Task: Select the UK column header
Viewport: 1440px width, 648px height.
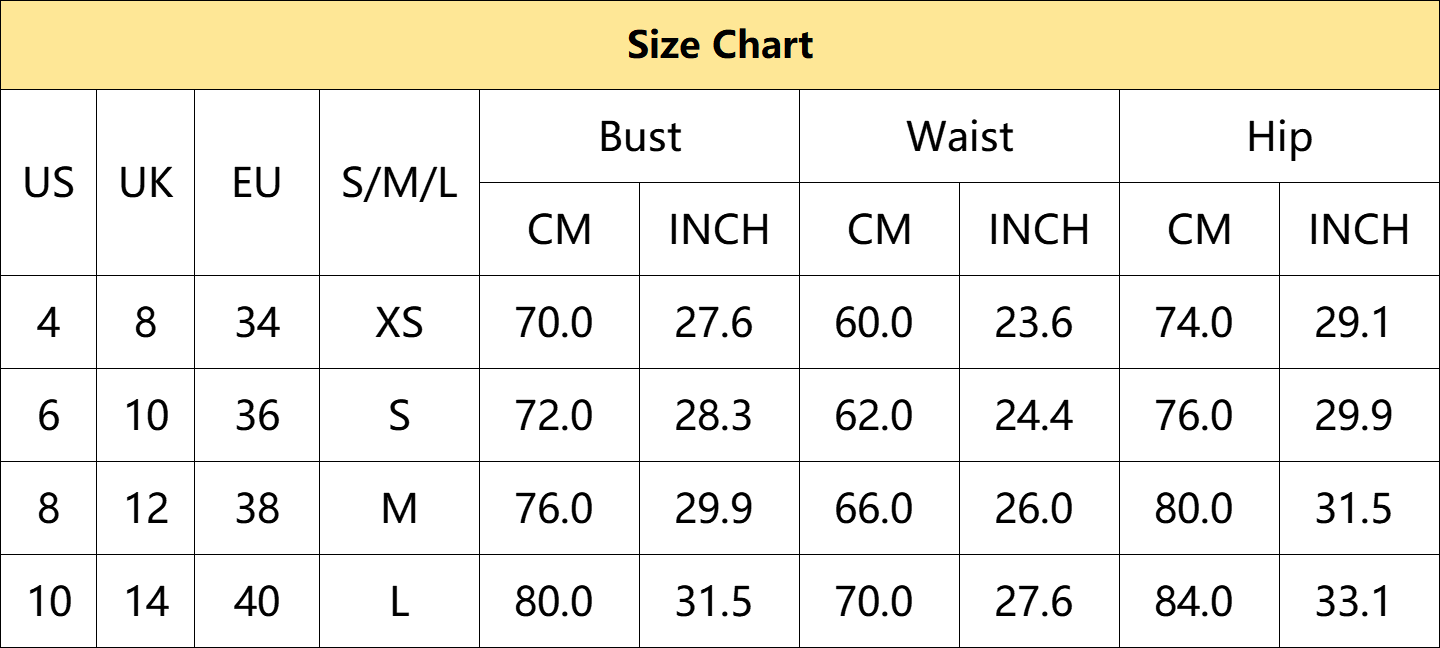Action: point(146,183)
